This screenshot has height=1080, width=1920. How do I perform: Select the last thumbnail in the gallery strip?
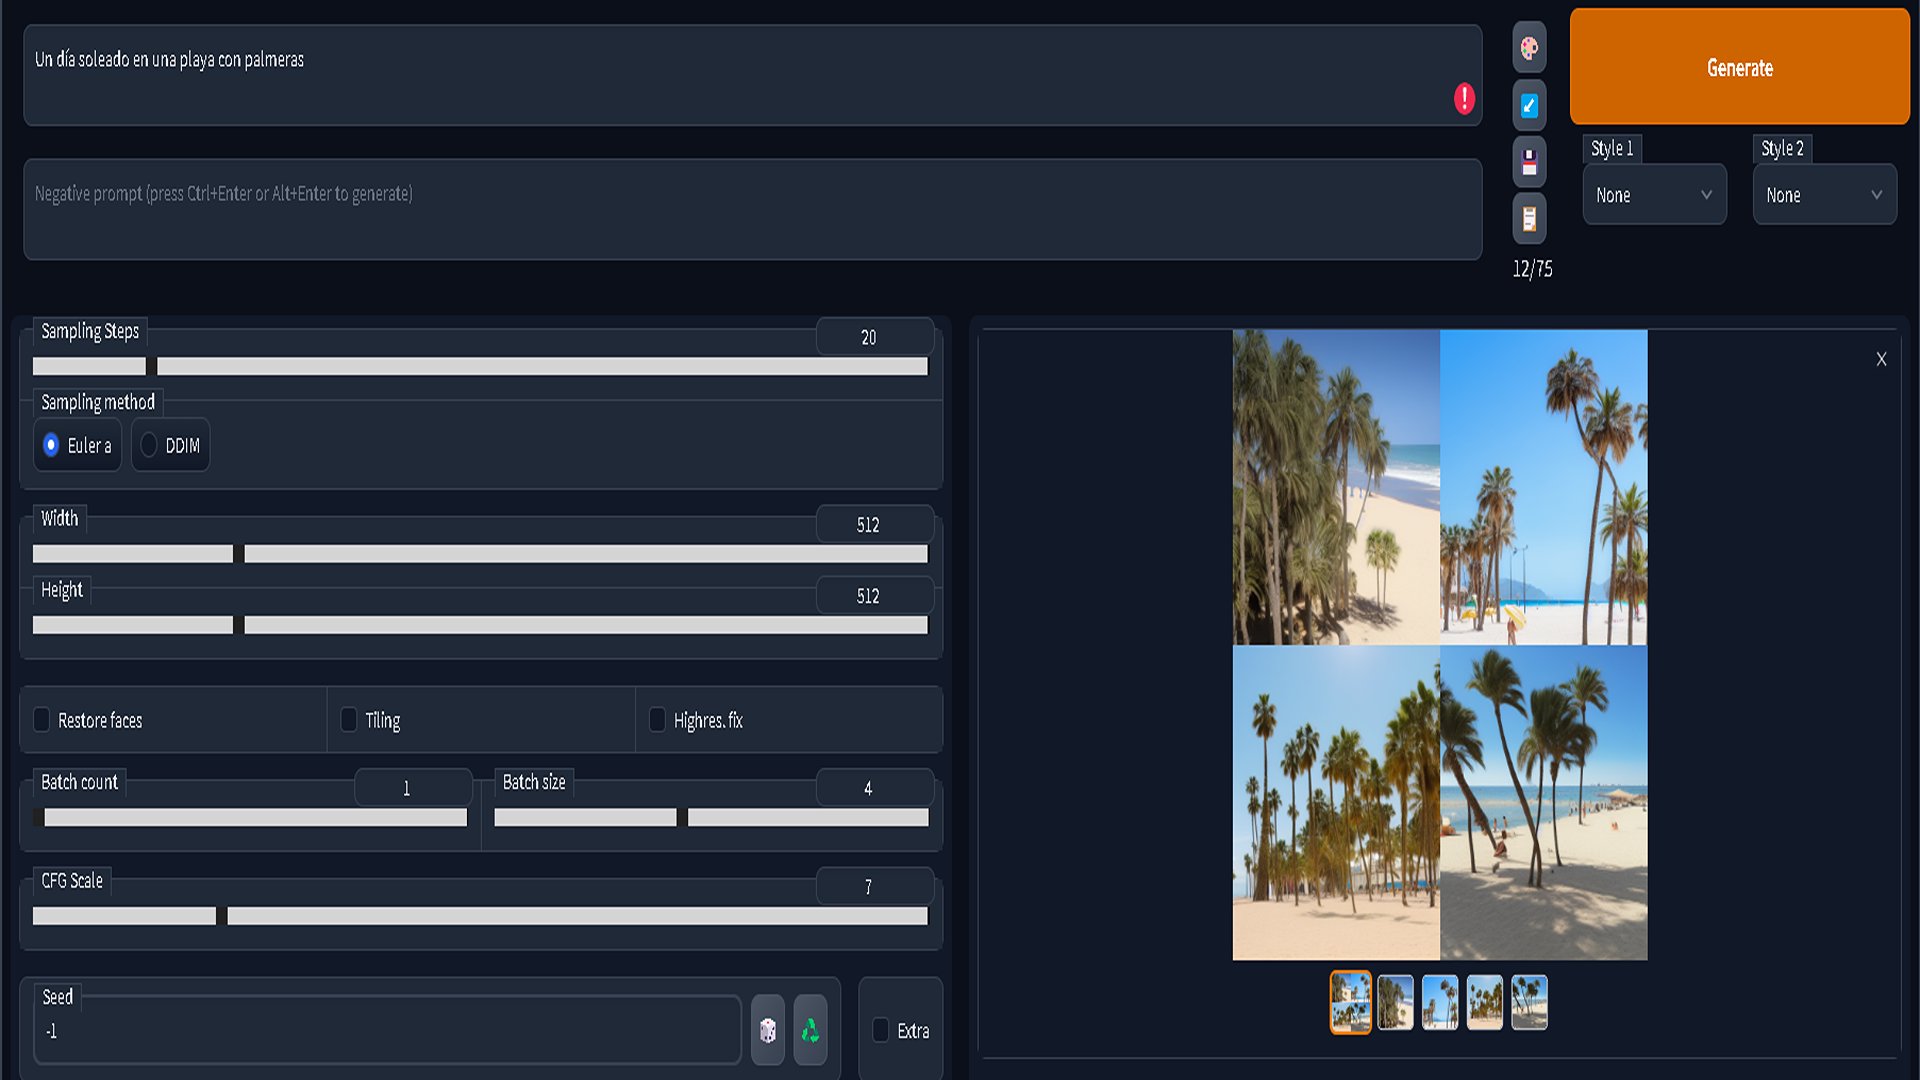pyautogui.click(x=1529, y=1002)
